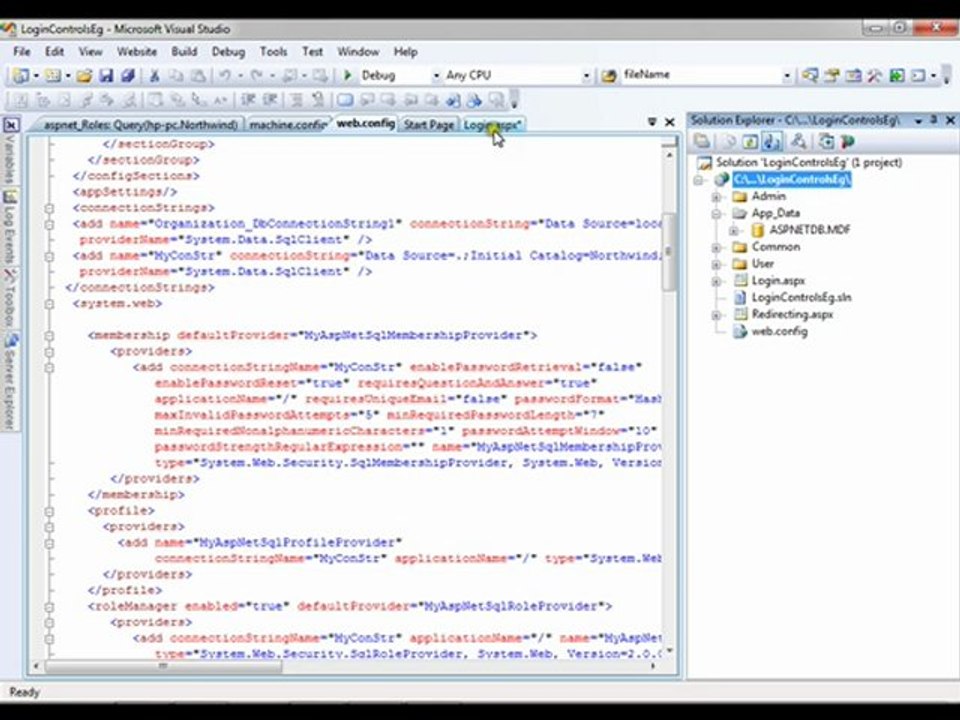The height and width of the screenshot is (720, 960).
Task: Open the active files list dropdown arrow
Action: [652, 122]
